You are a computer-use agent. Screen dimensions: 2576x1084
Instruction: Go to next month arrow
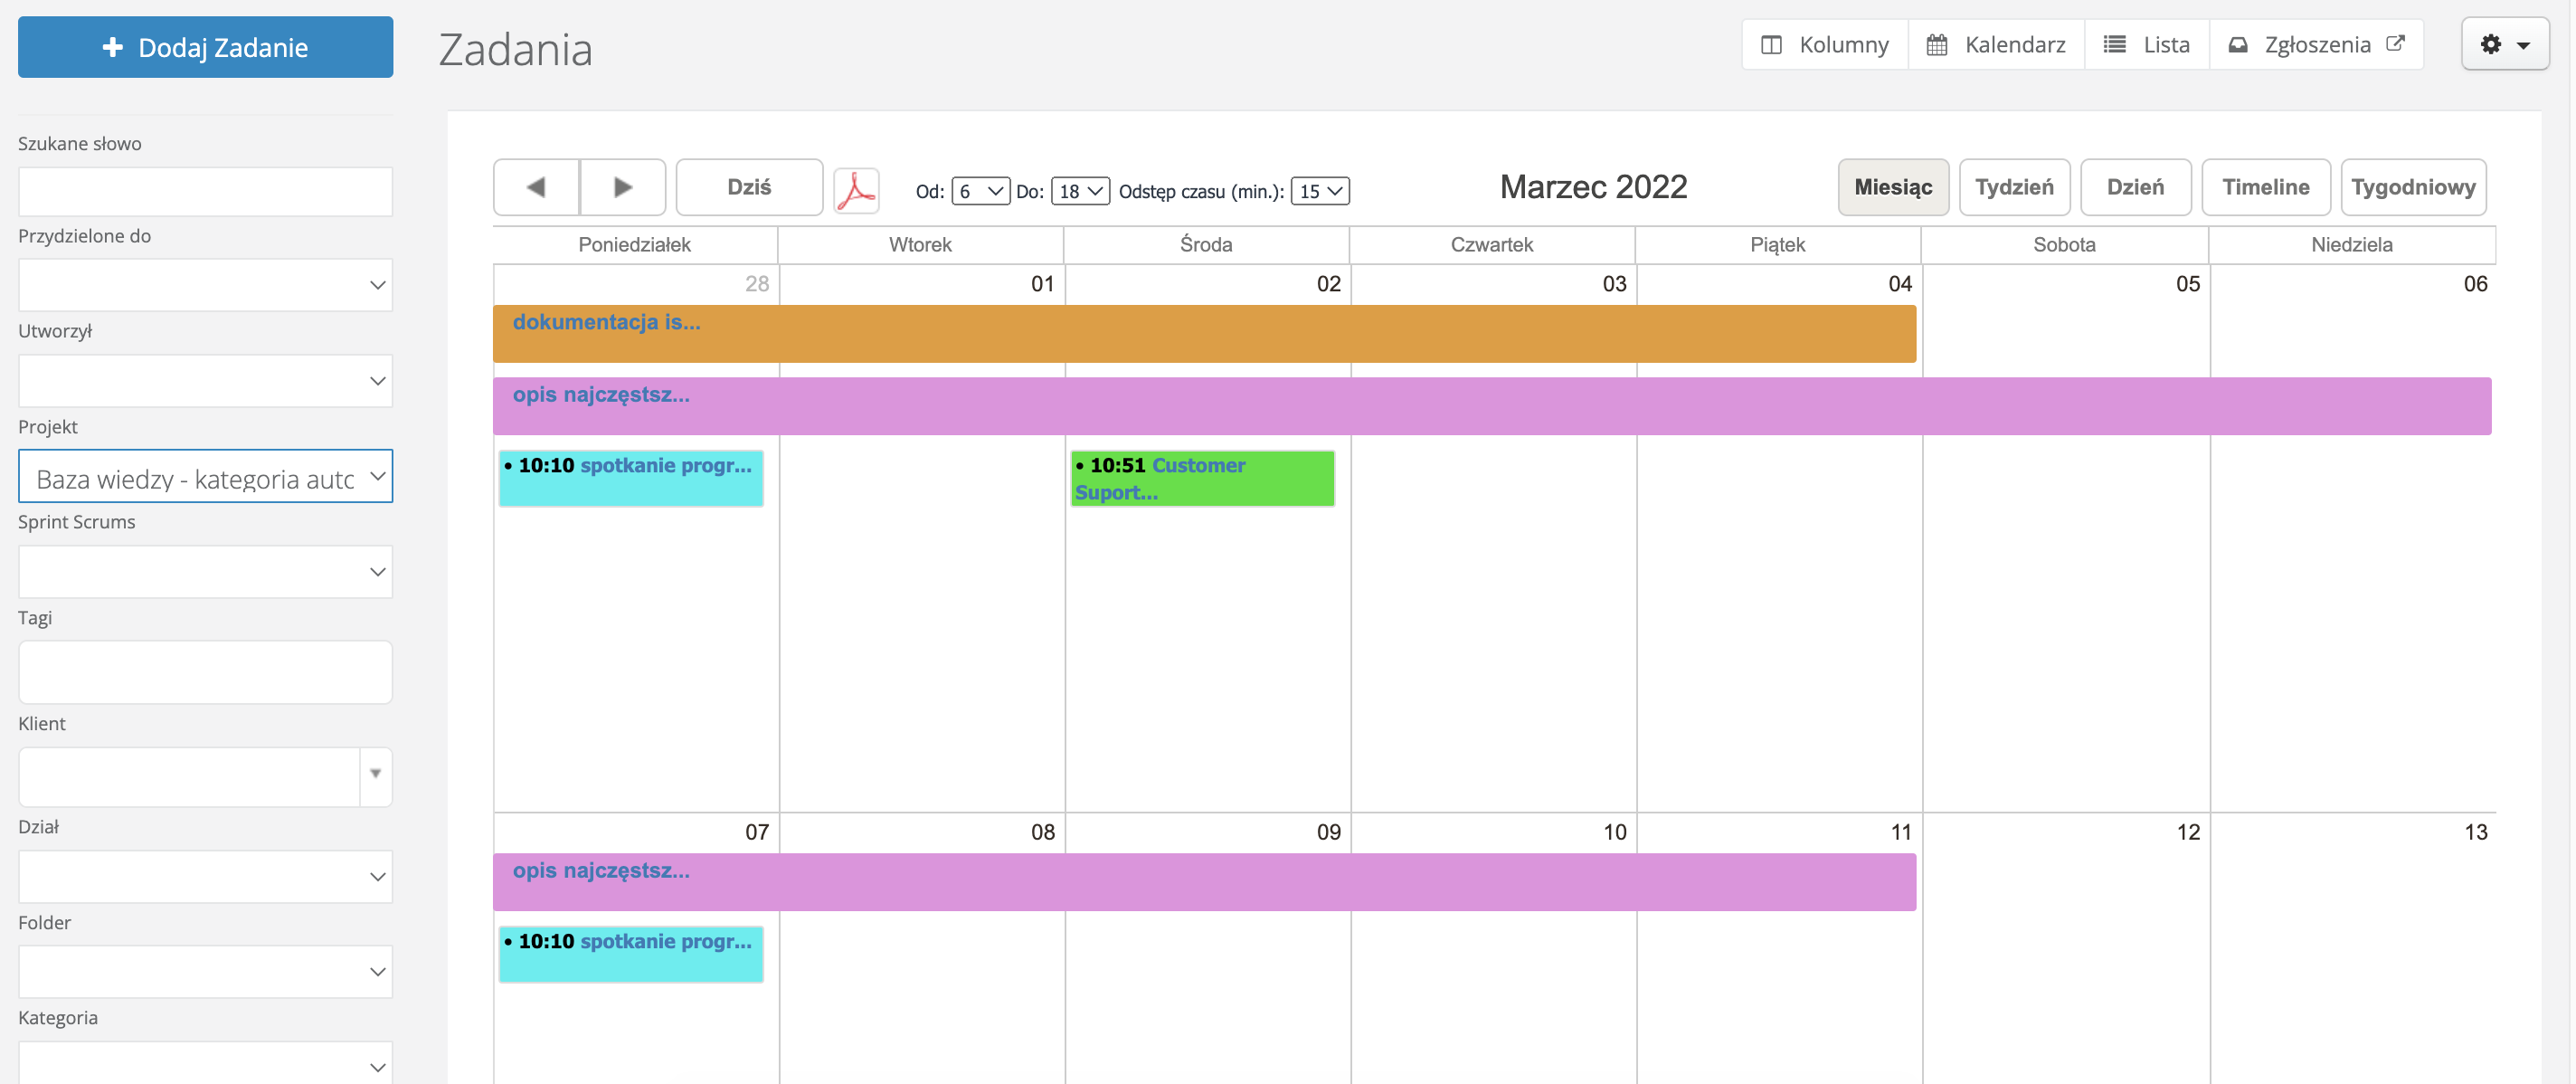tap(622, 187)
